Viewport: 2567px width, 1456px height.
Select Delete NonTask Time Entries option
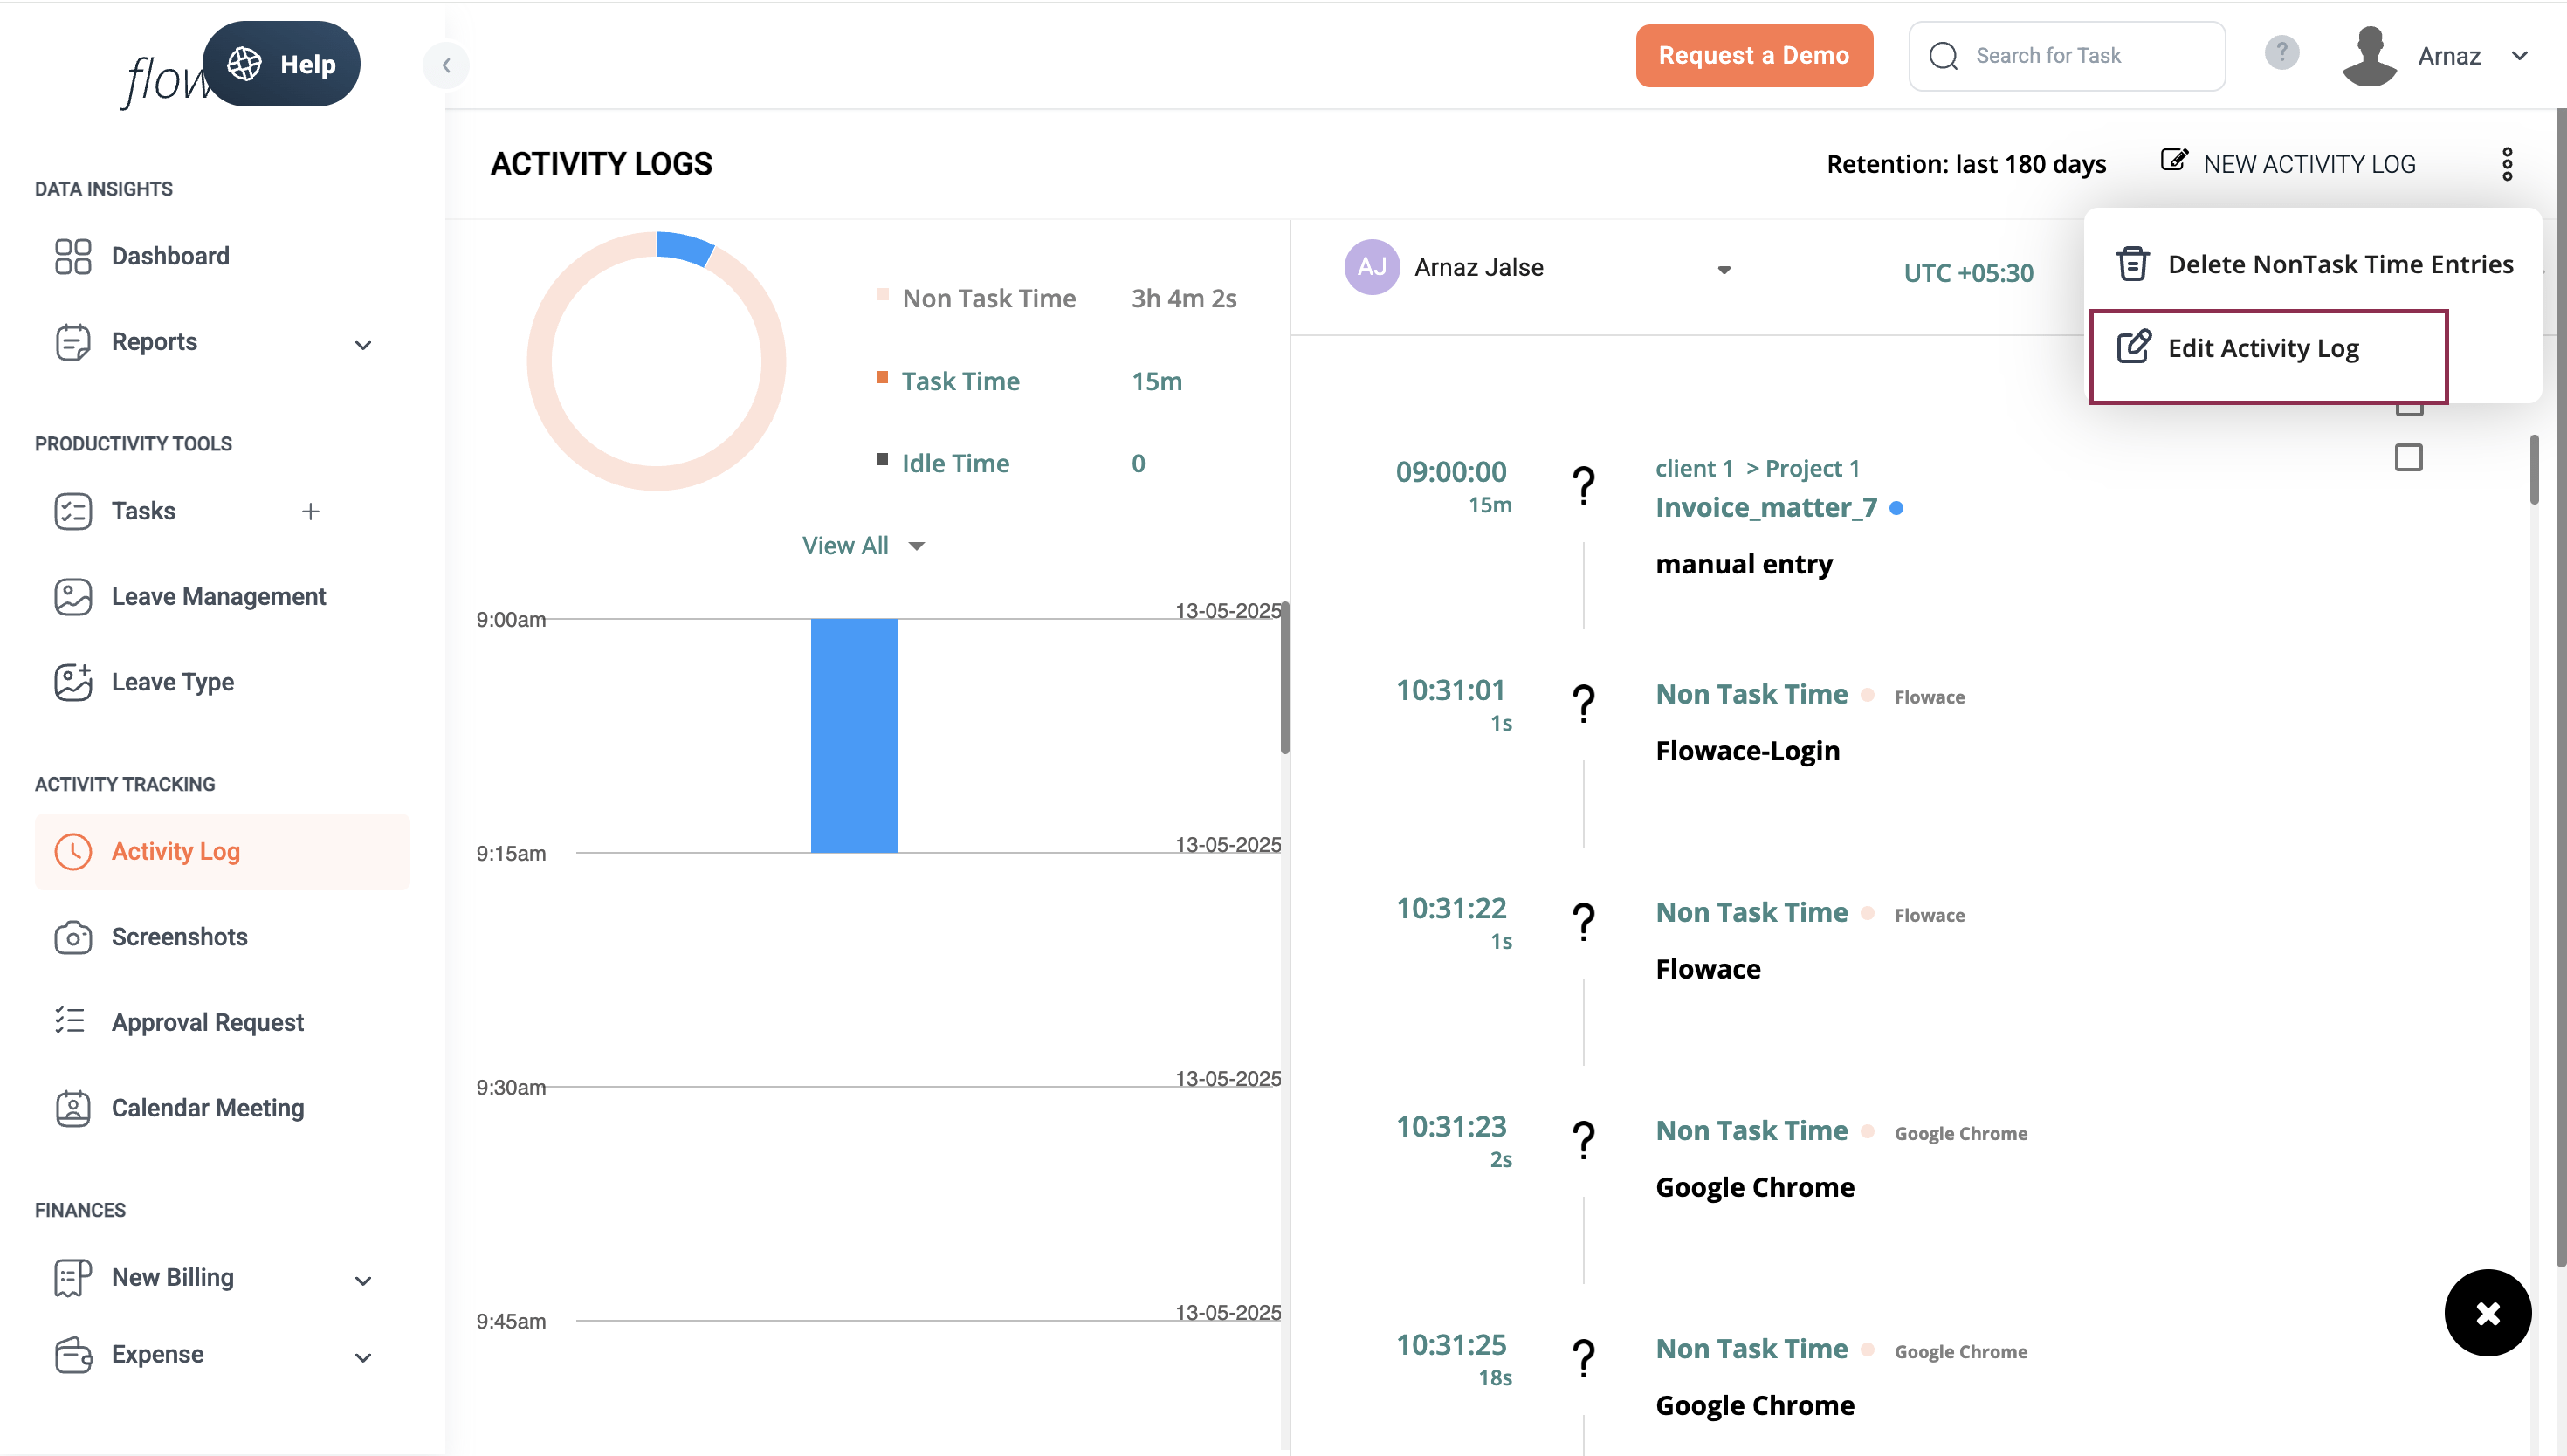[x=2313, y=264]
